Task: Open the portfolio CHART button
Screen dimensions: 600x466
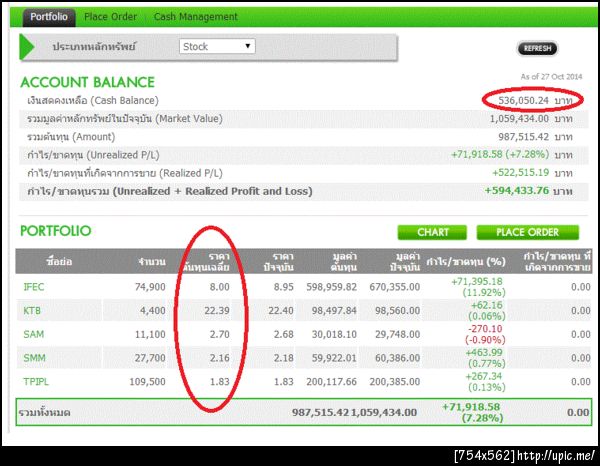Action: [x=432, y=232]
